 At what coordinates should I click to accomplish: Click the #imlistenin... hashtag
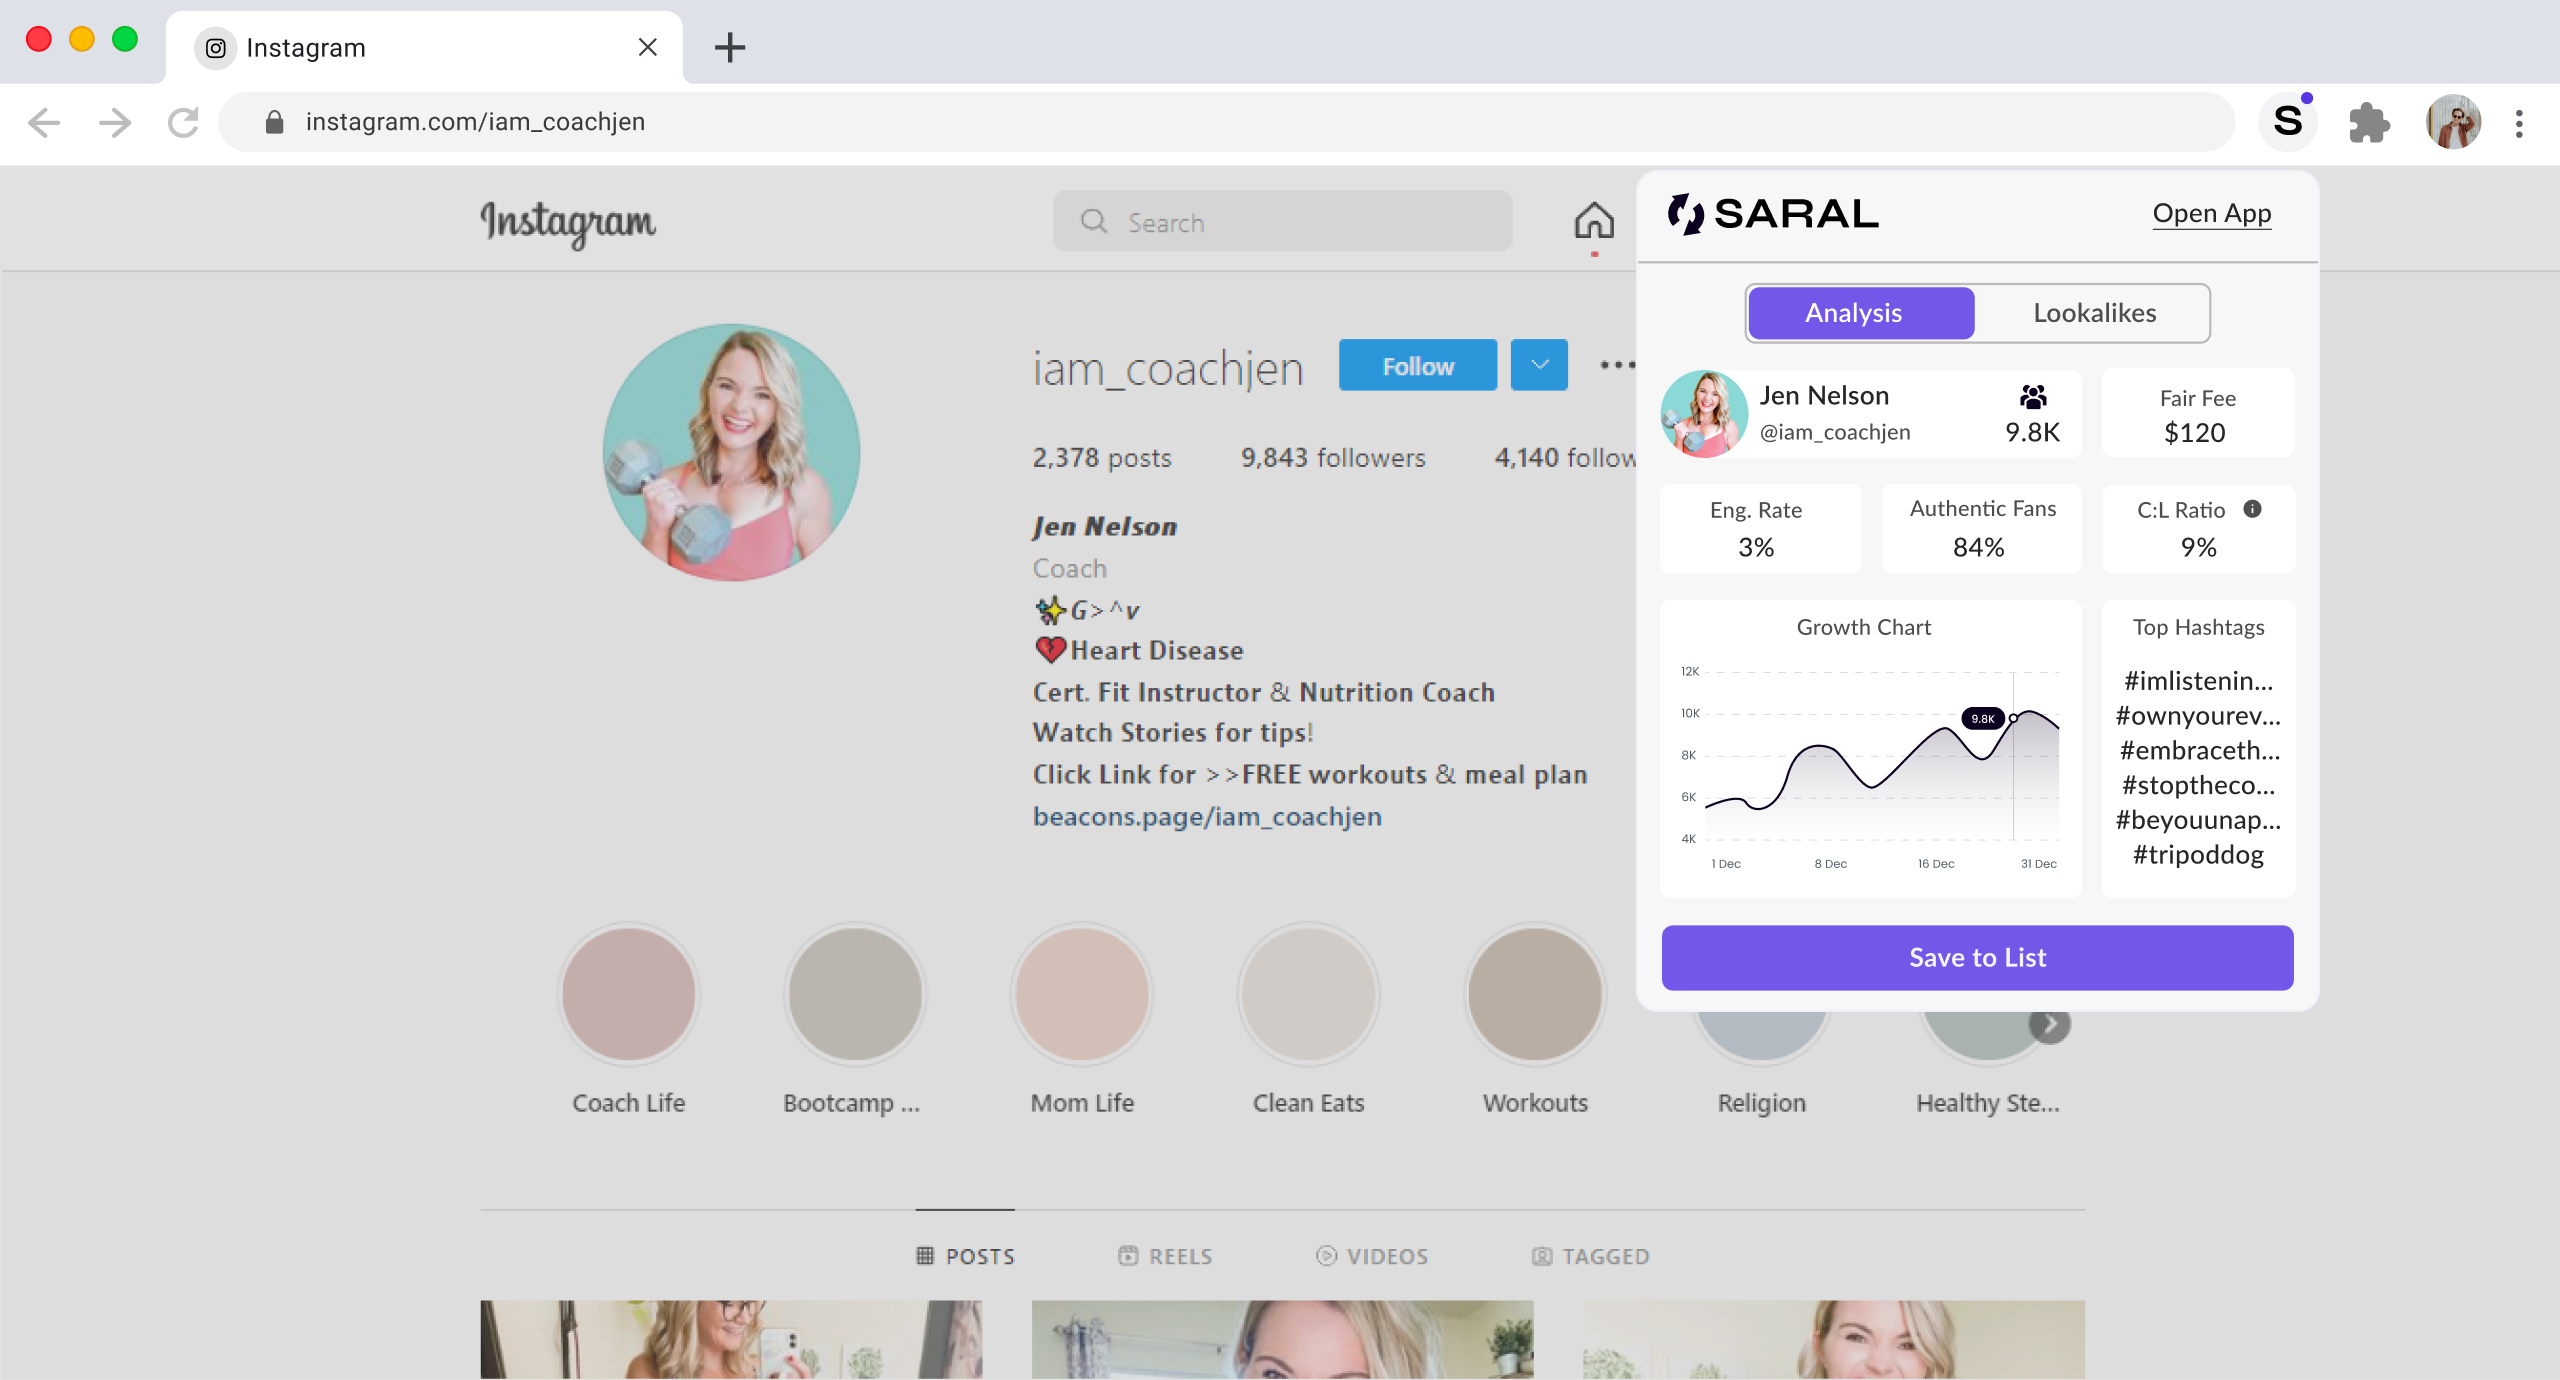(x=2198, y=681)
